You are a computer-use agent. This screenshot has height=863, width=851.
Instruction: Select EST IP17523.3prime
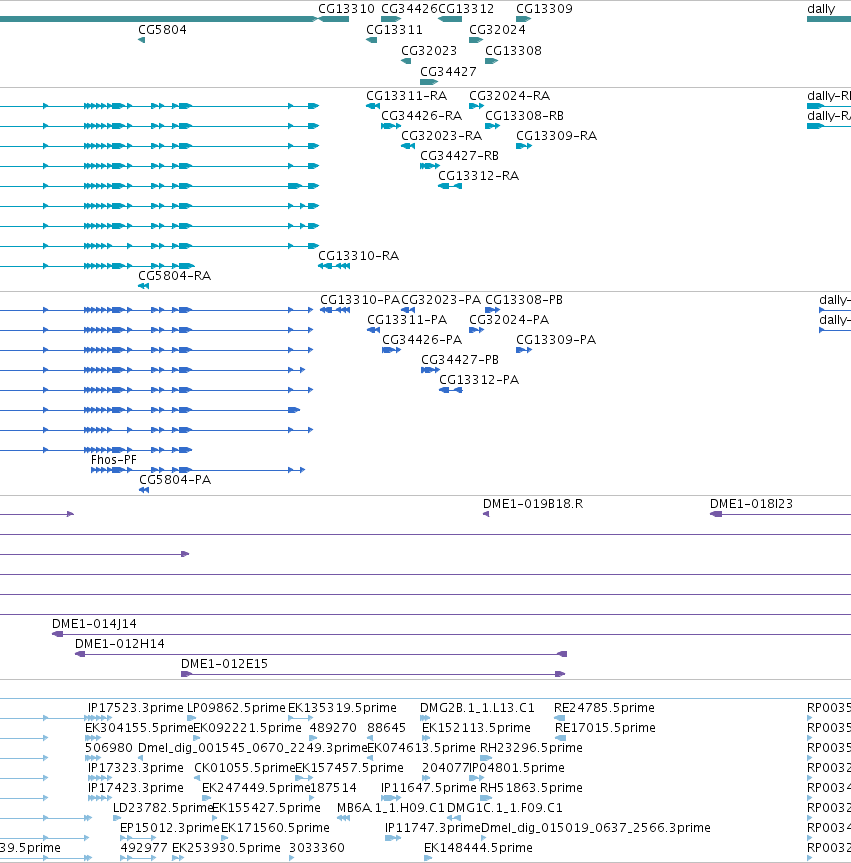[x=135, y=708]
